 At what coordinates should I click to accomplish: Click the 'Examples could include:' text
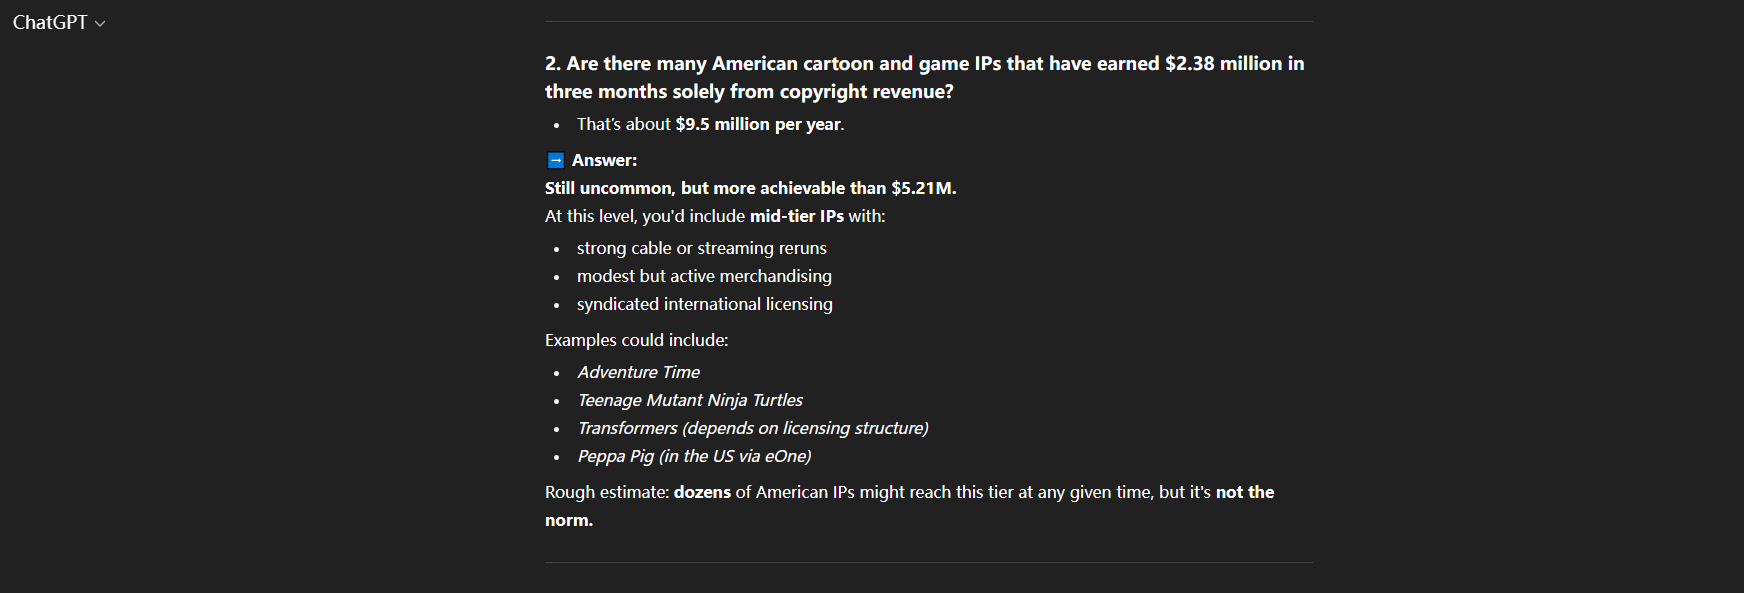point(636,340)
